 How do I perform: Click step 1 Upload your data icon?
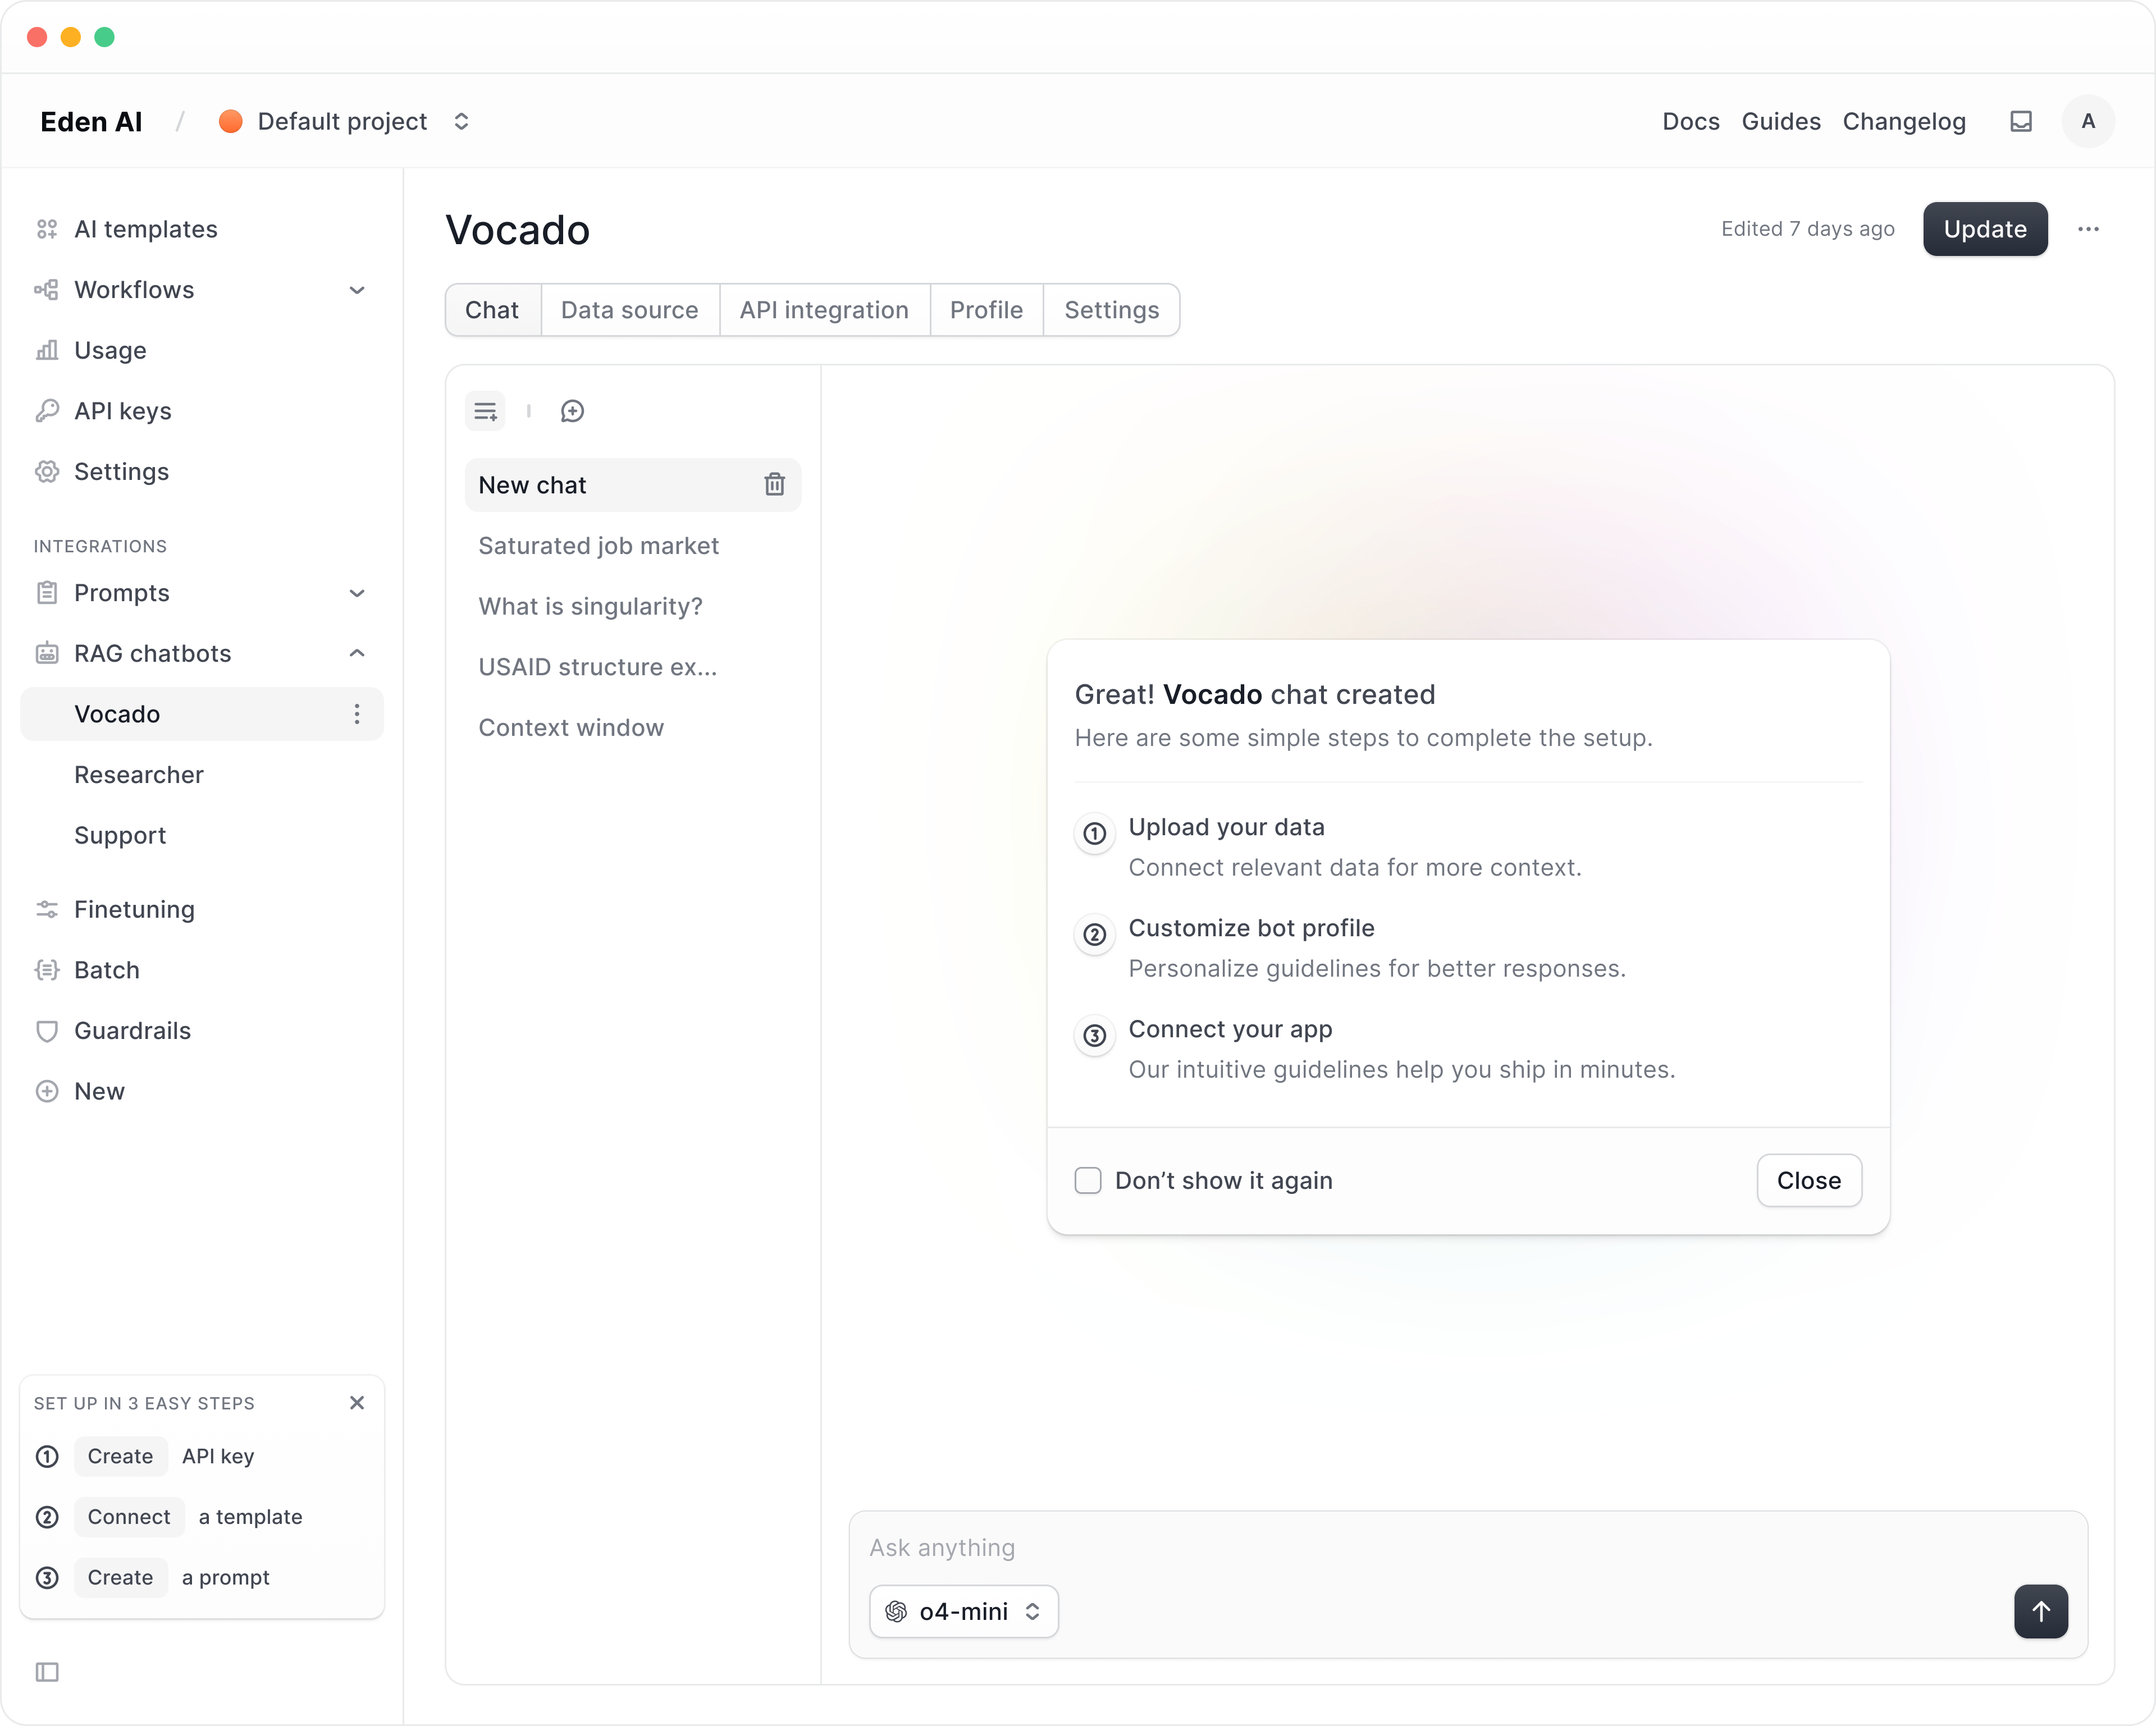pos(1095,833)
